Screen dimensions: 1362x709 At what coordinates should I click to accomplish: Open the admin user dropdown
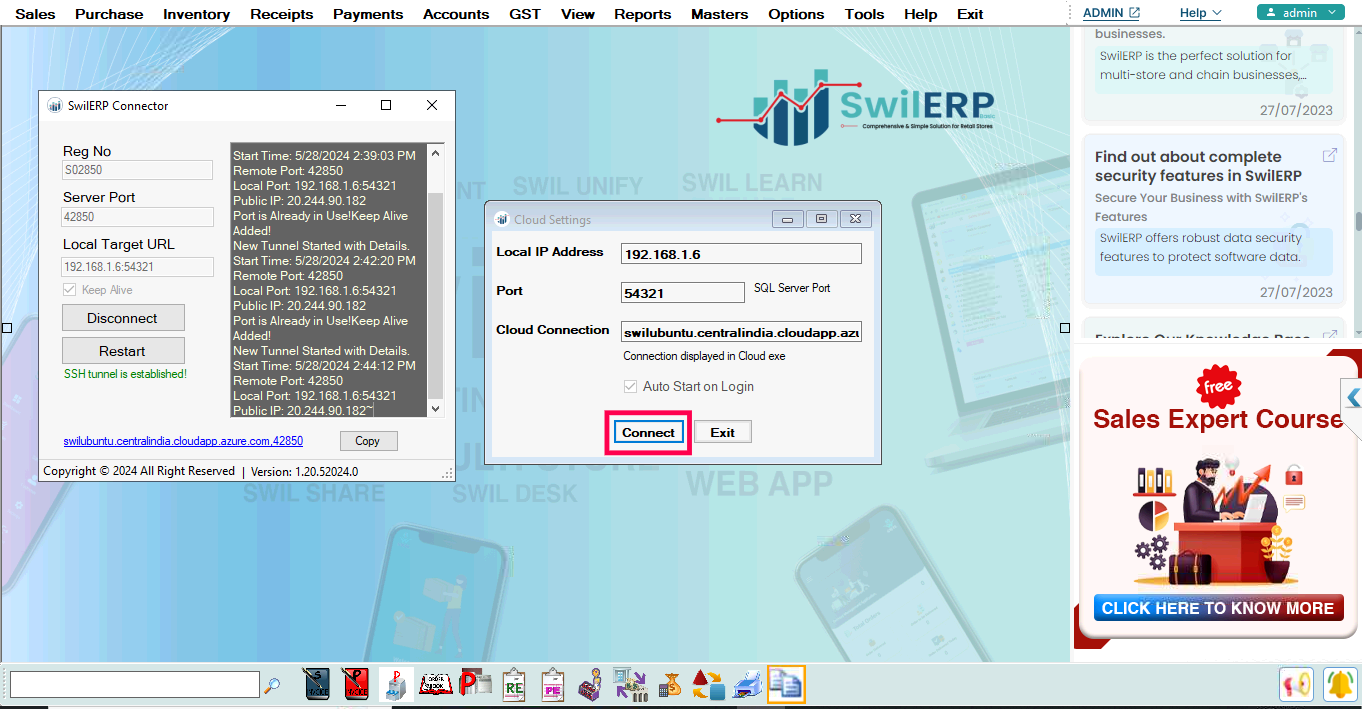tap(1300, 13)
